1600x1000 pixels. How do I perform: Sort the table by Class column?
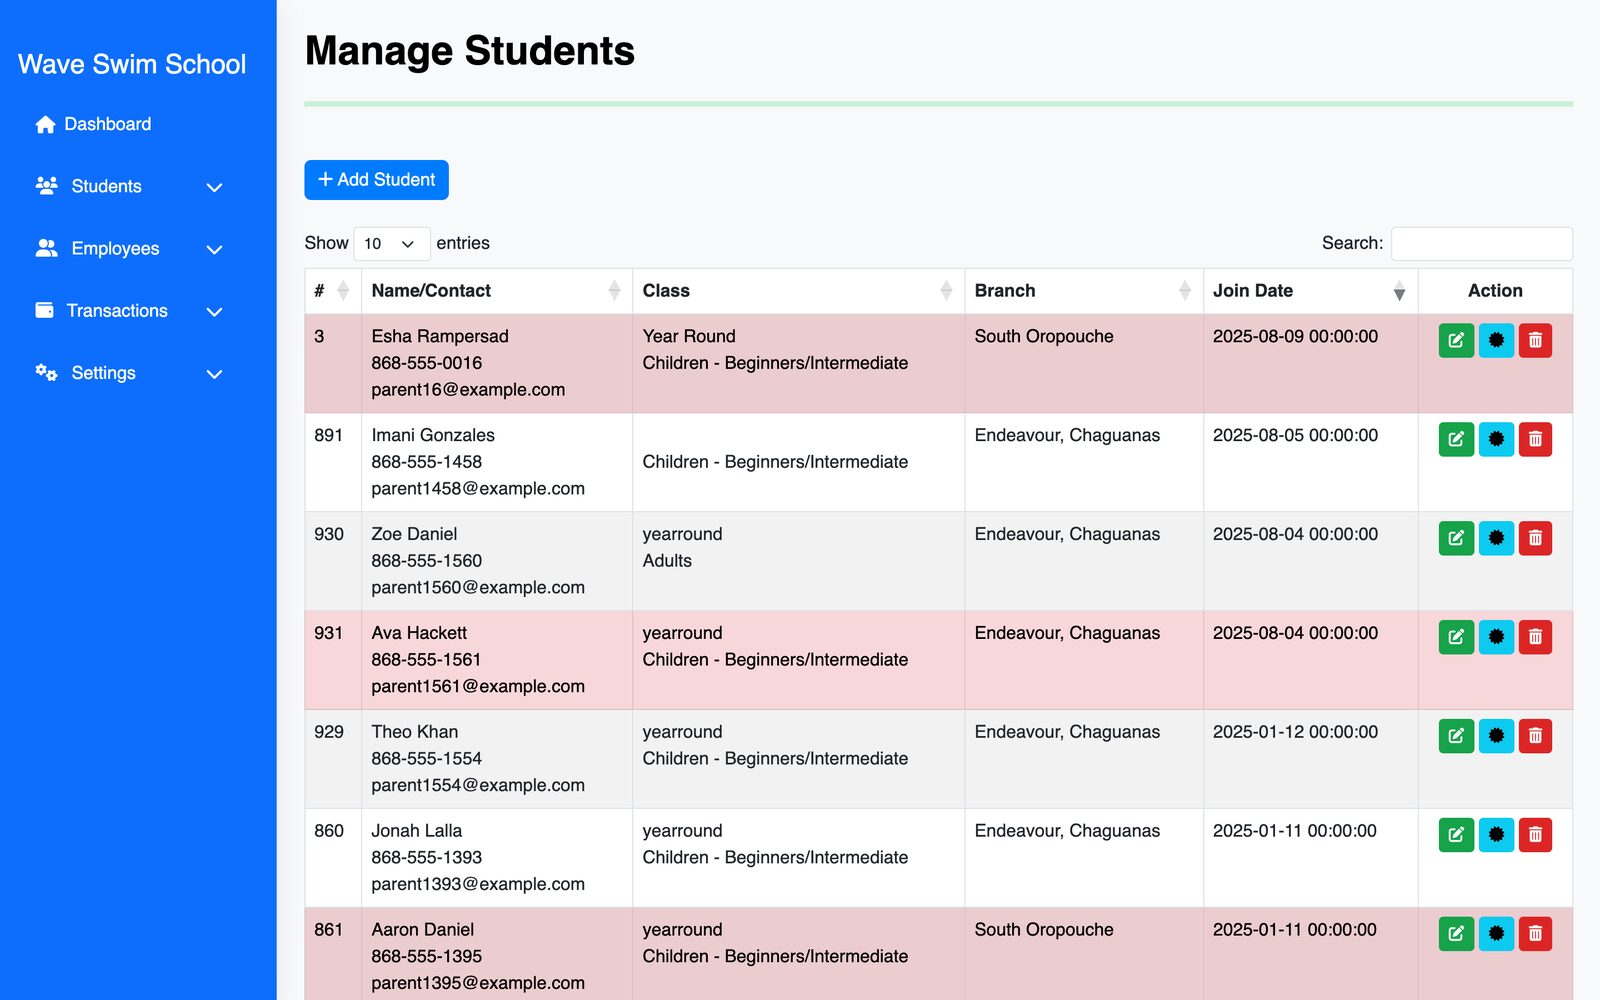798,291
